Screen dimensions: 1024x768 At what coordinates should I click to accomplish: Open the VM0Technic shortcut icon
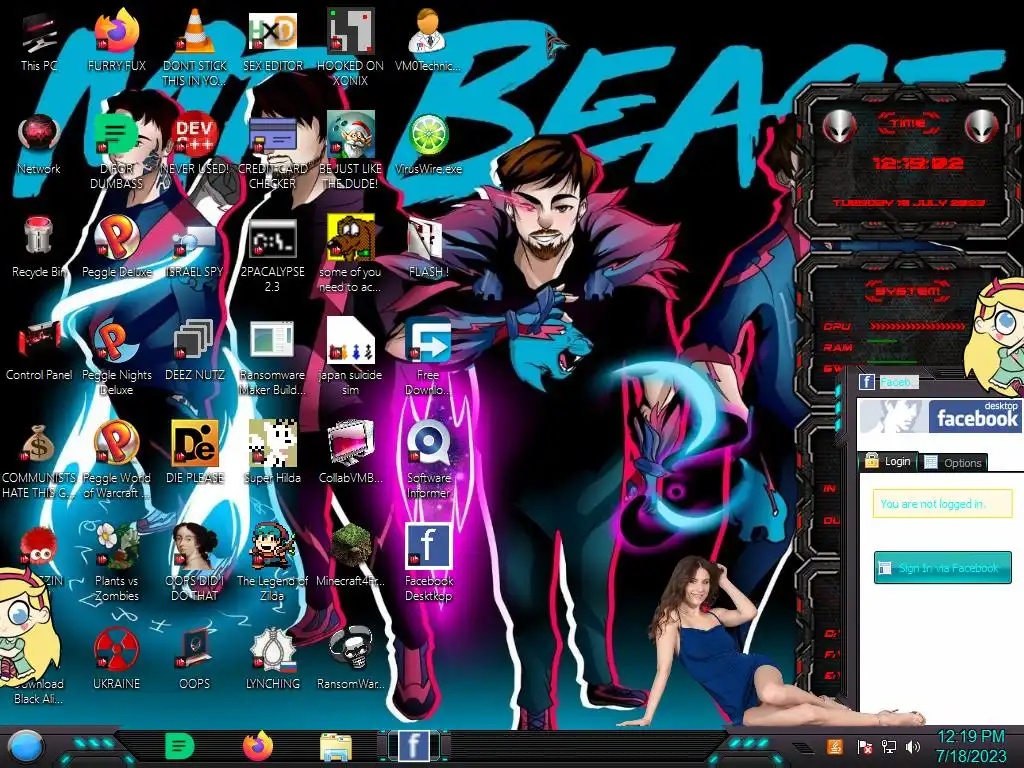click(x=428, y=33)
